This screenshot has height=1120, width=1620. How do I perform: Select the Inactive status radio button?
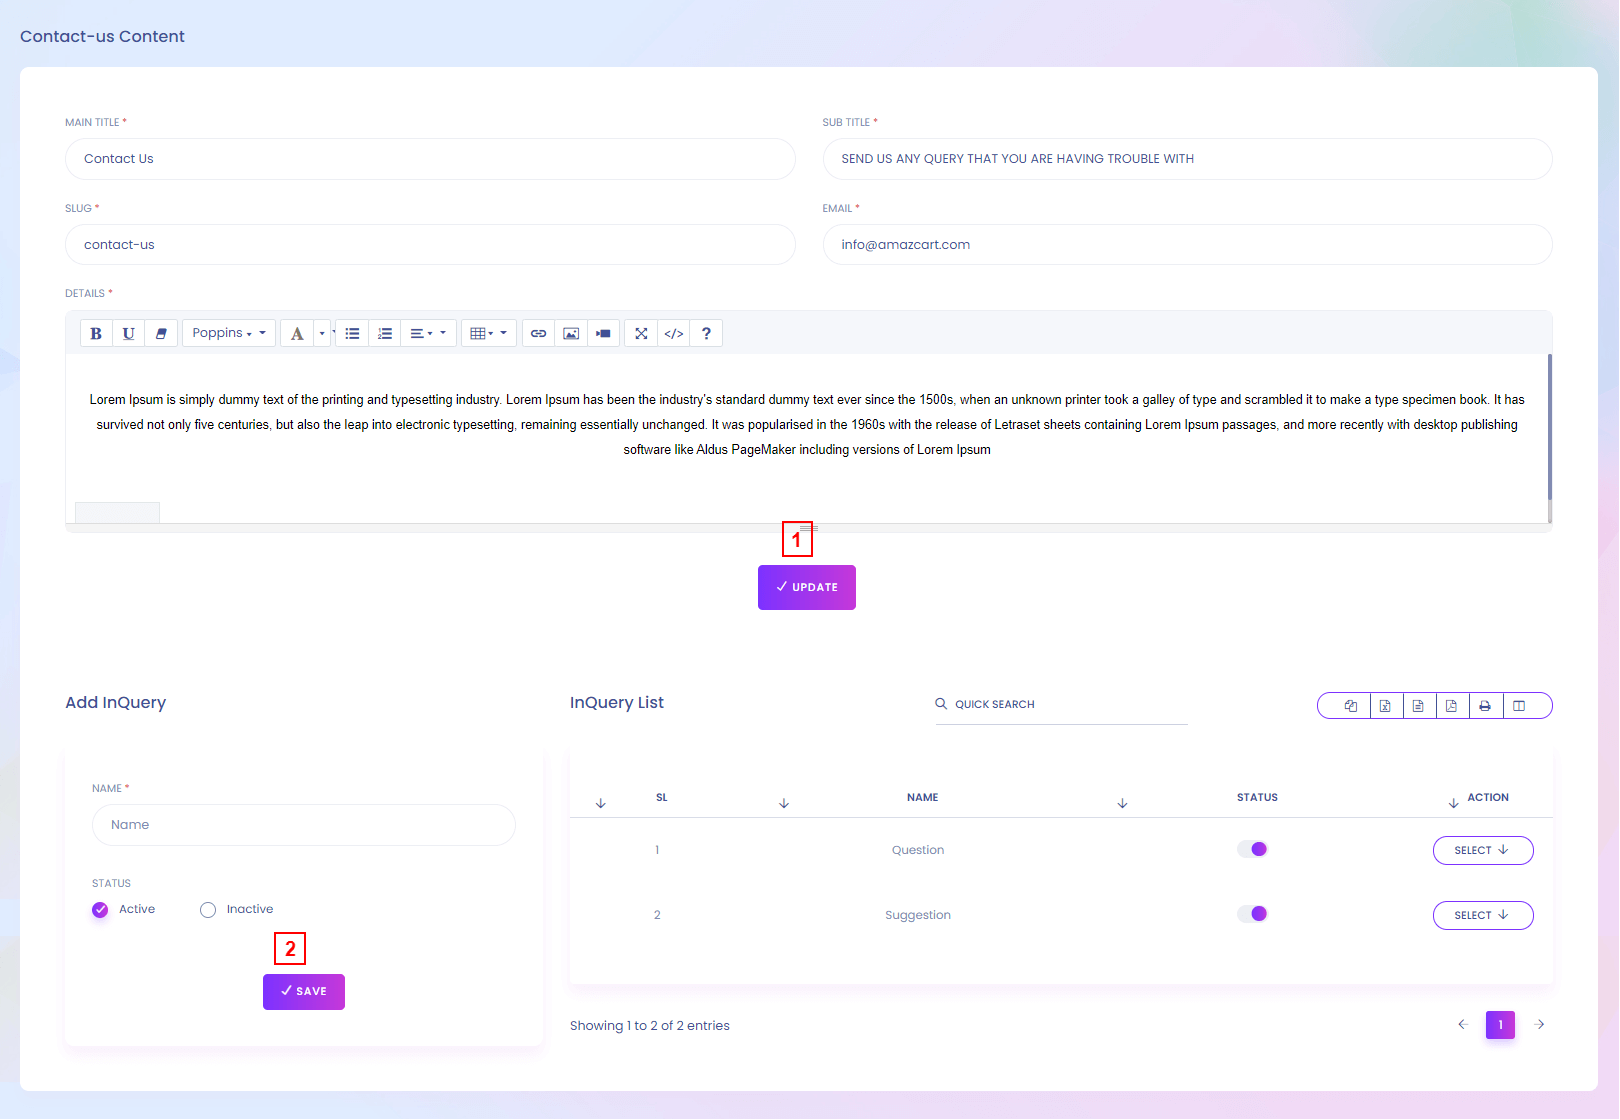click(x=208, y=910)
